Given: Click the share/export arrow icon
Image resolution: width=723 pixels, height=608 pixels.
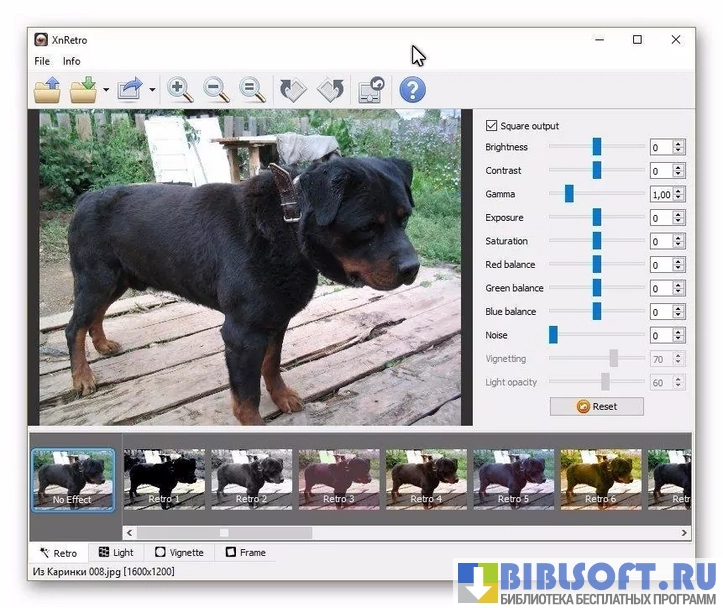Looking at the screenshot, I should click(x=130, y=90).
